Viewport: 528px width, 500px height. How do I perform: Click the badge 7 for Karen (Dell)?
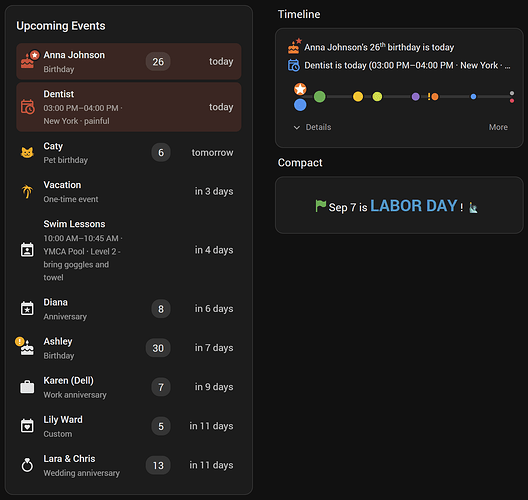(161, 387)
